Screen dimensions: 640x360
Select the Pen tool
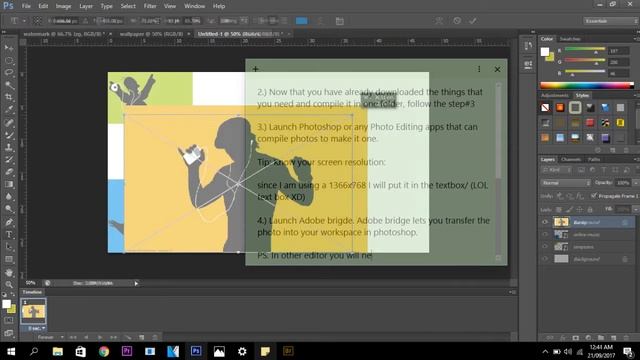point(9,222)
